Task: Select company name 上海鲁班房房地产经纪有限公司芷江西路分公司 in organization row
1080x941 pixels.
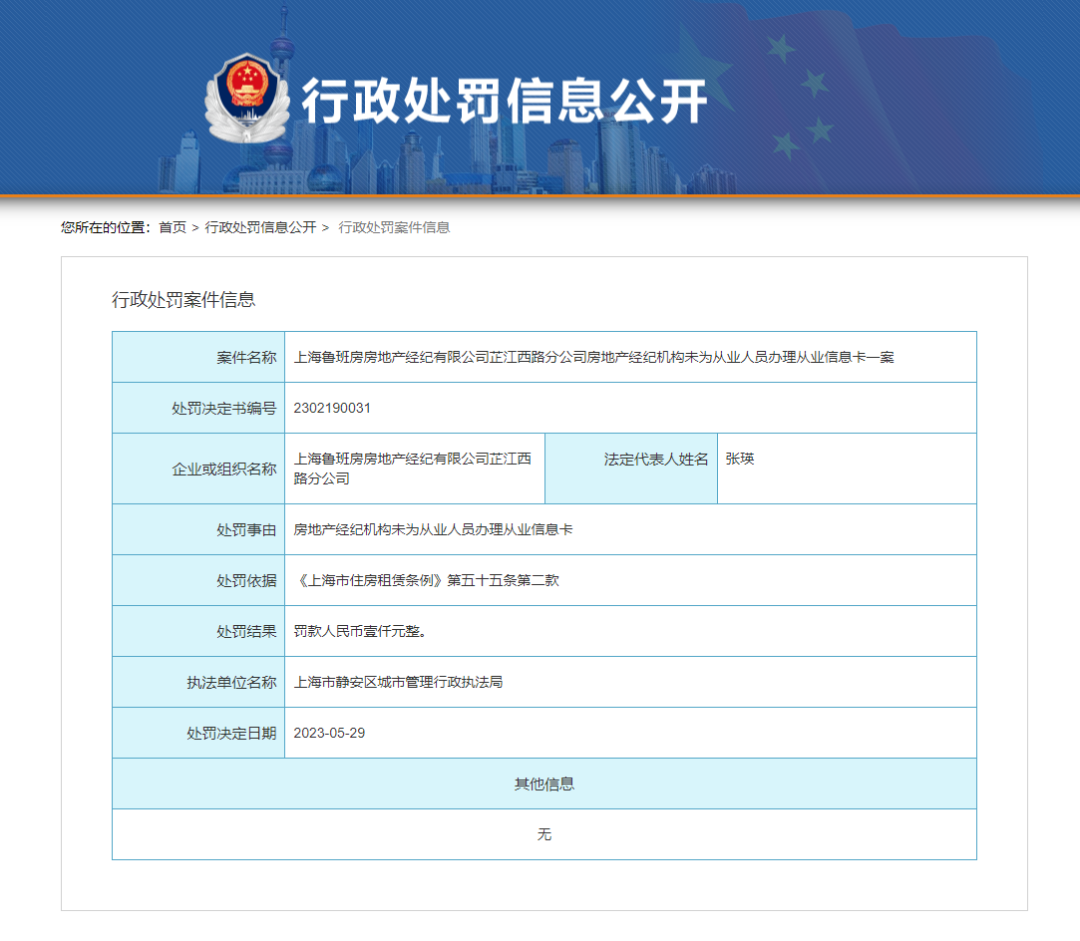Action: coord(413,468)
